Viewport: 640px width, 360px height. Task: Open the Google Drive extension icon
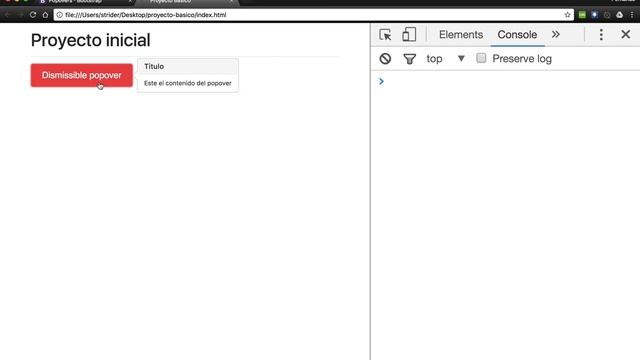pos(620,15)
